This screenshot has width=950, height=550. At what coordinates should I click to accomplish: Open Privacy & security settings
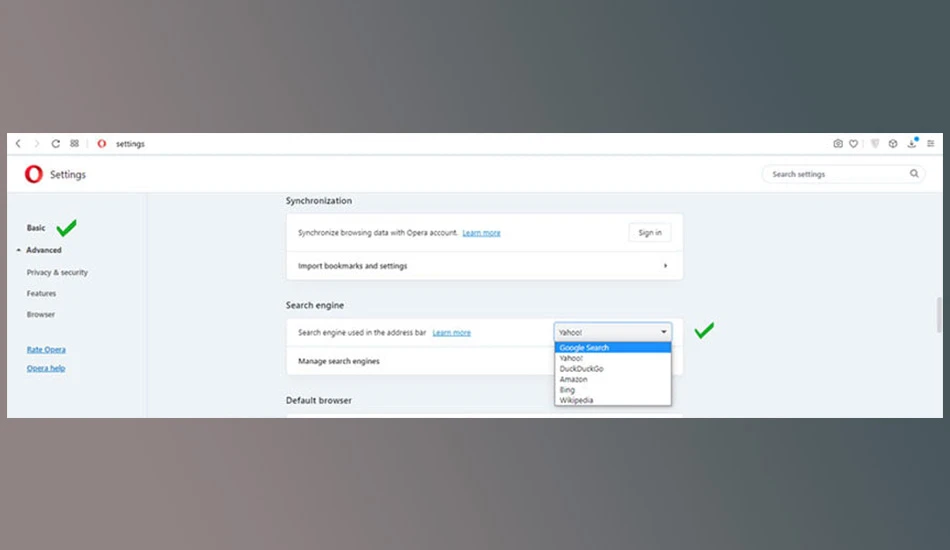(x=57, y=273)
